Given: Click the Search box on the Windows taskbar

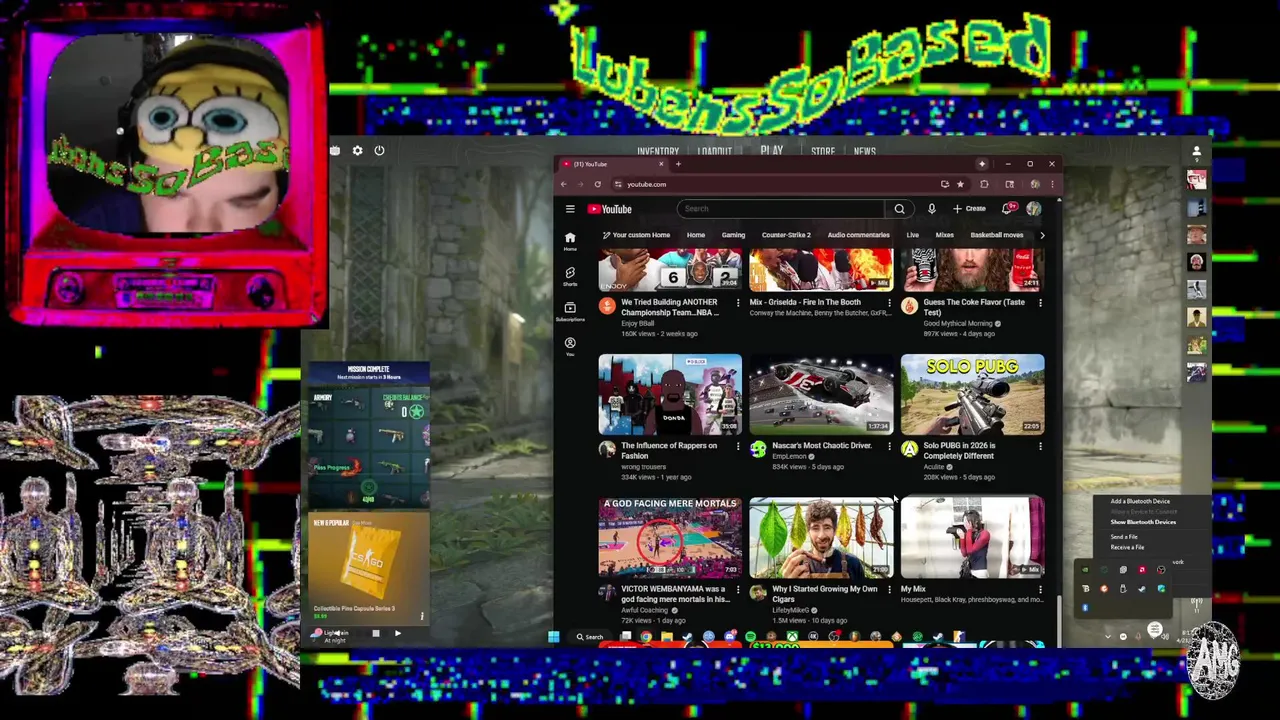Looking at the screenshot, I should 590,637.
